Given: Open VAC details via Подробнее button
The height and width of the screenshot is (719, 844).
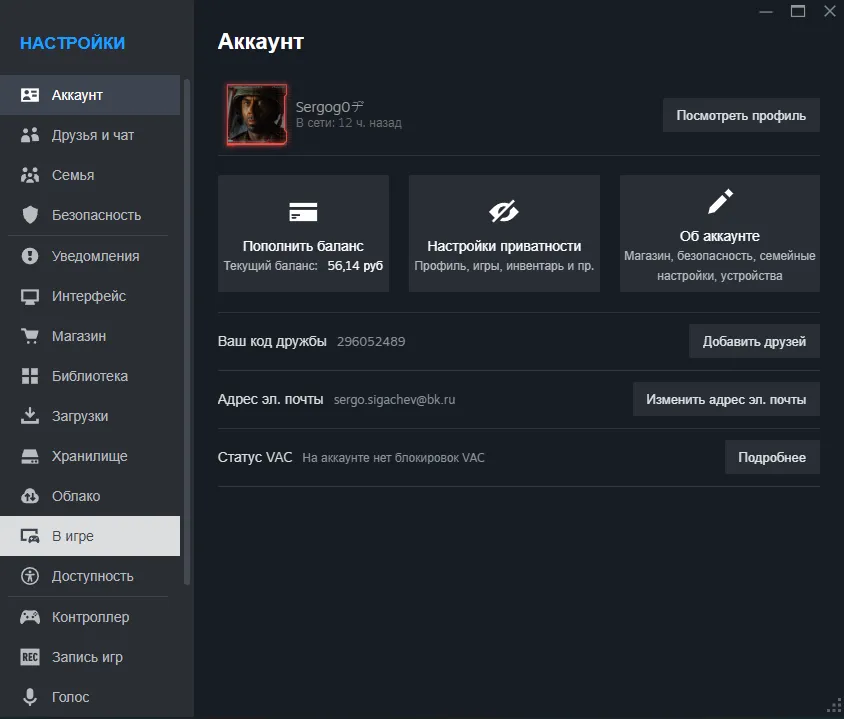Looking at the screenshot, I should pyautogui.click(x=772, y=457).
